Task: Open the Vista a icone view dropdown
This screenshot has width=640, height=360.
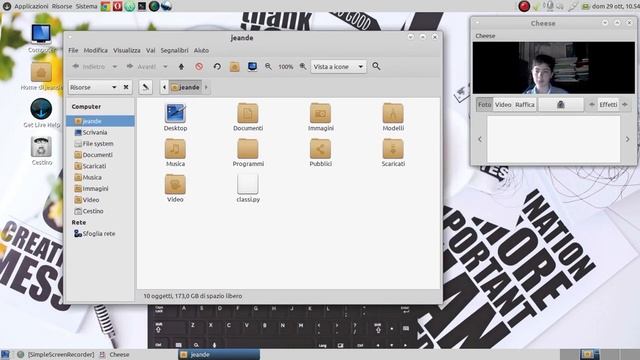Action: click(338, 67)
